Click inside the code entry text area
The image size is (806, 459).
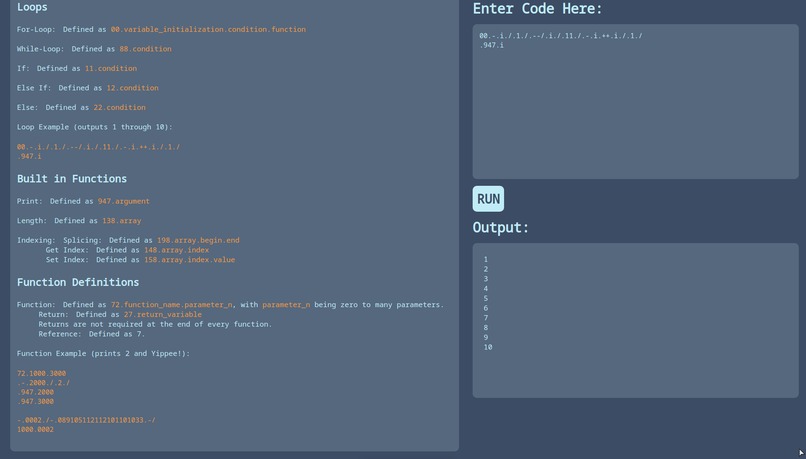(635, 102)
